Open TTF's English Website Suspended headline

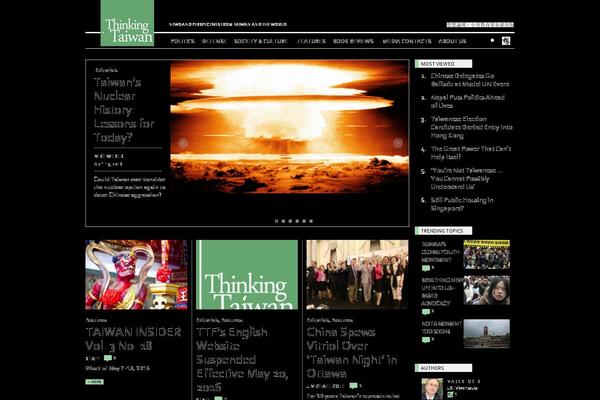(x=242, y=359)
